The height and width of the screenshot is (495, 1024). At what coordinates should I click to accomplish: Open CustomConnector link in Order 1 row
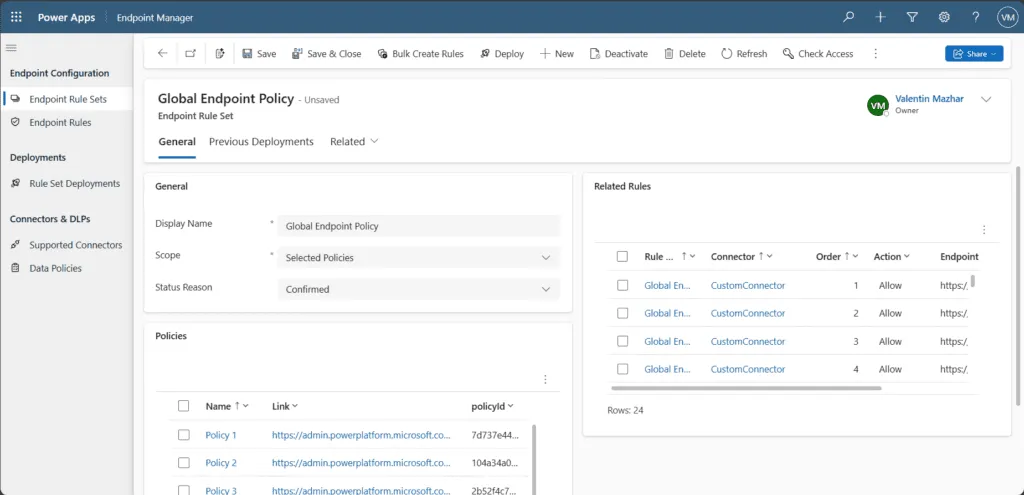tap(748, 285)
